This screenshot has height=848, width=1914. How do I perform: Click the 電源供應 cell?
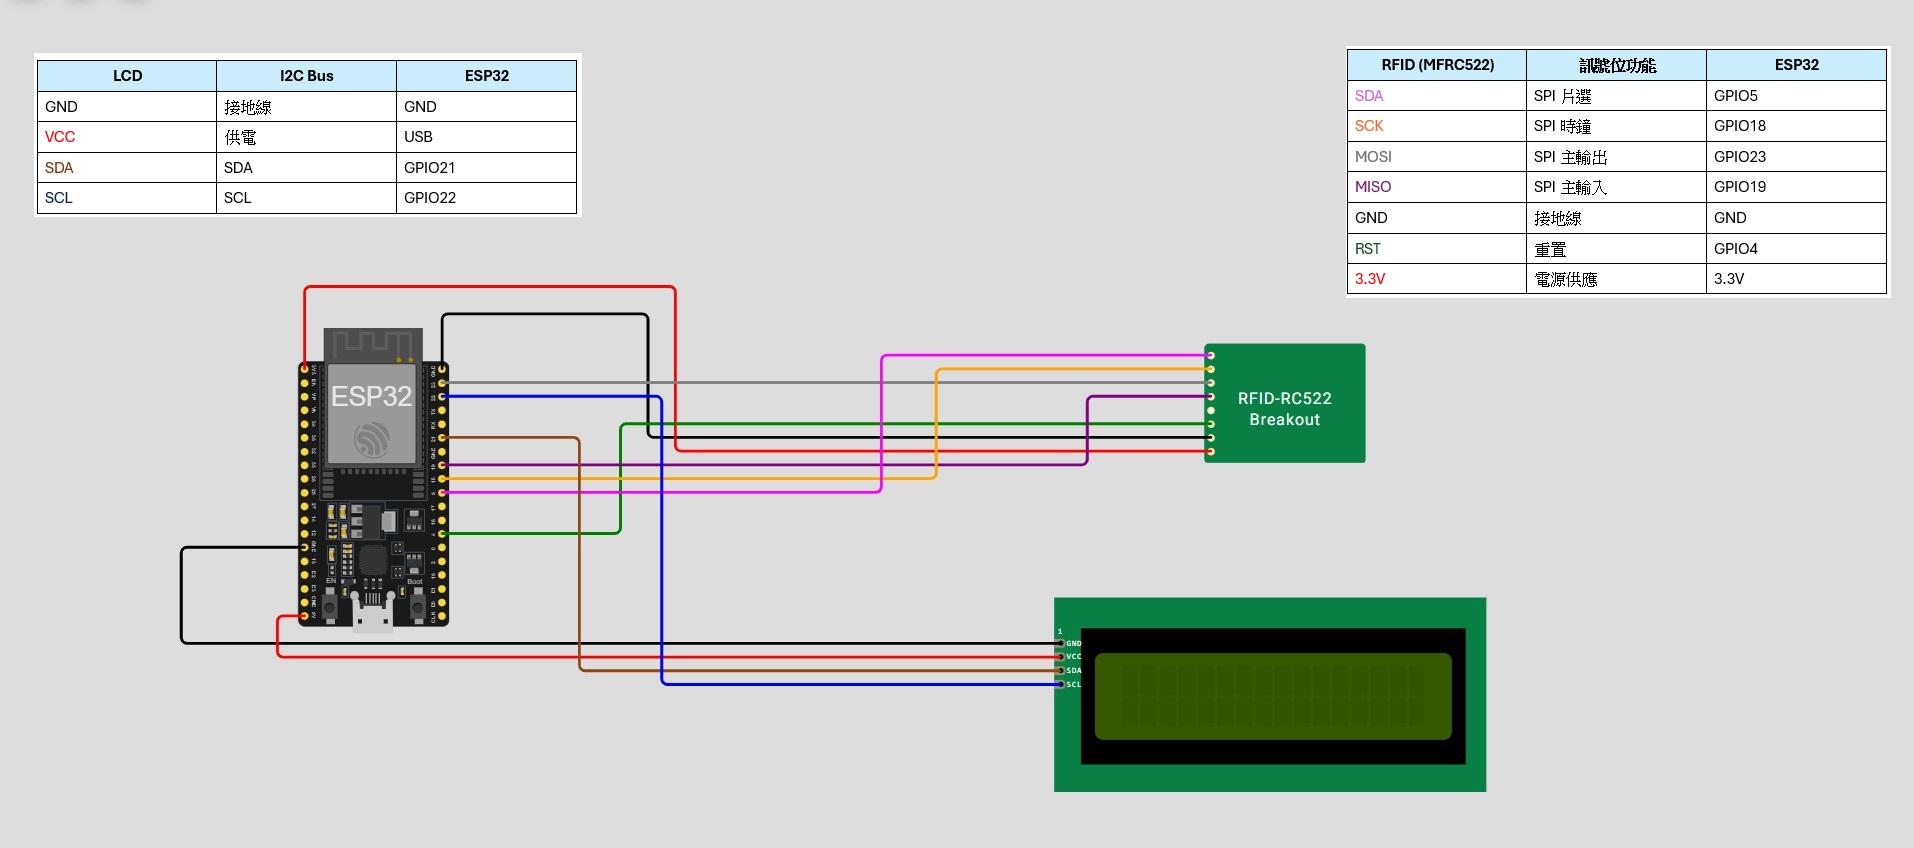1616,279
